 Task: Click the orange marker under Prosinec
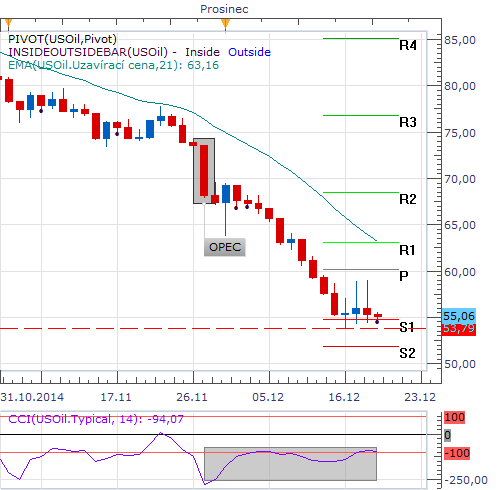[x=226, y=25]
